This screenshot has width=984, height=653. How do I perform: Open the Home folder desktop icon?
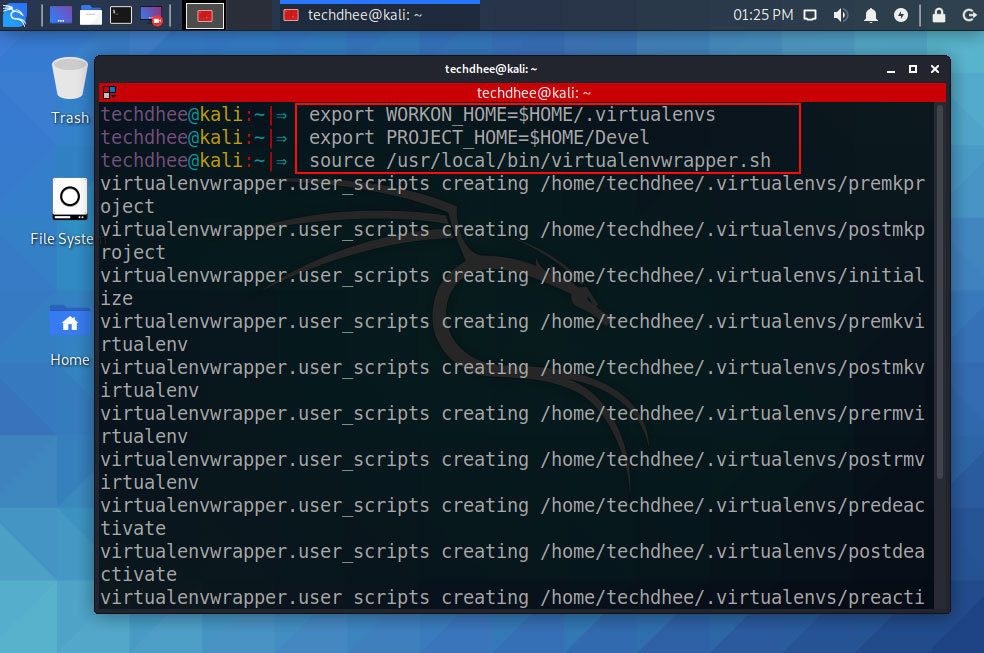70,336
